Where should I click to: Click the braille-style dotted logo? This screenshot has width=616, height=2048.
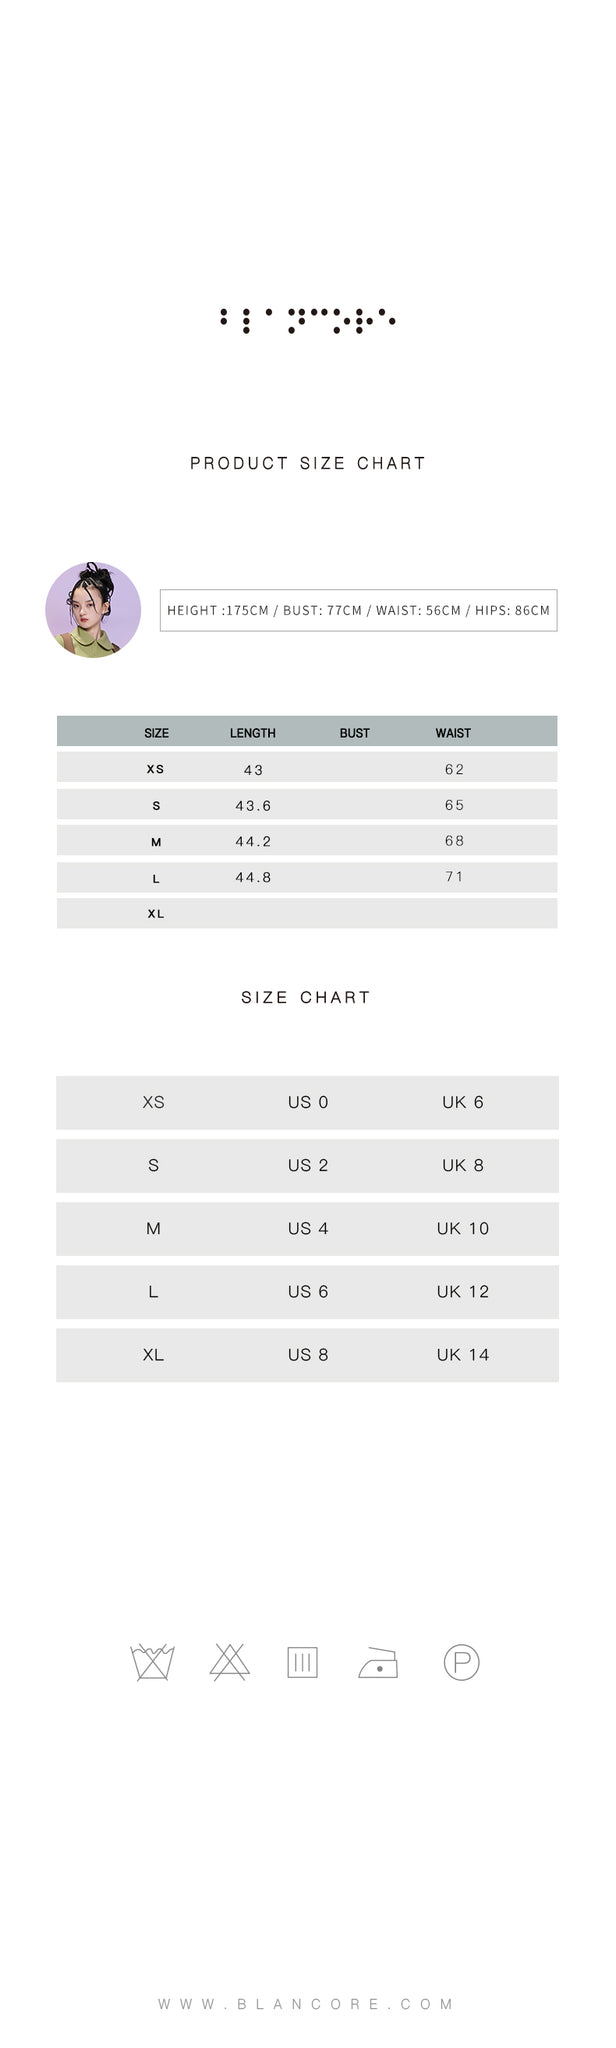pyautogui.click(x=308, y=320)
